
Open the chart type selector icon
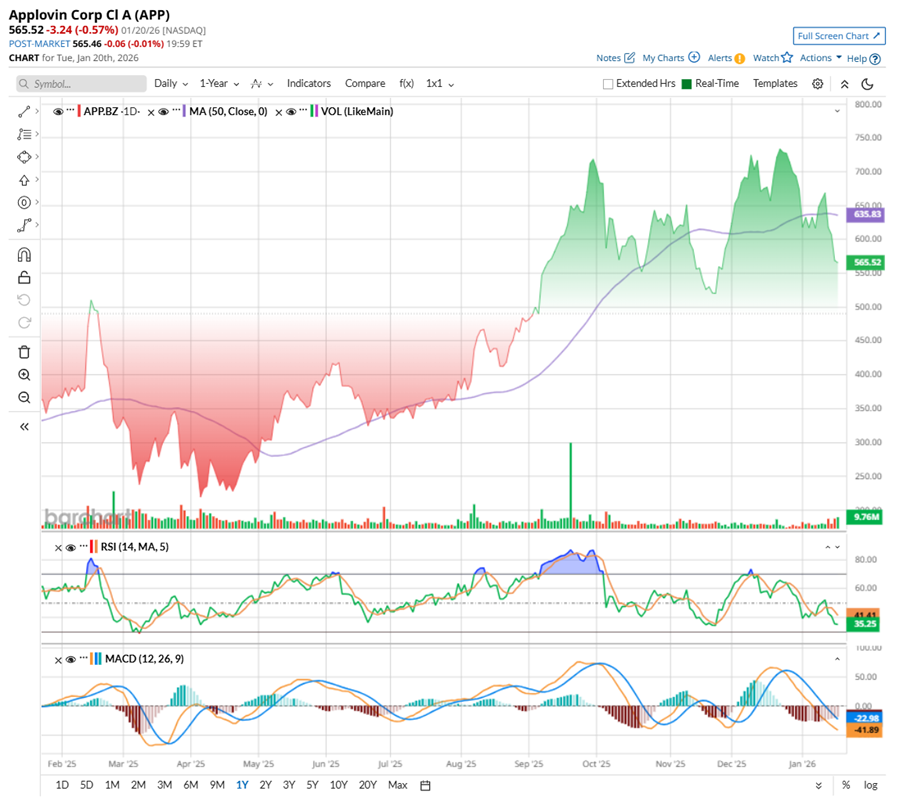click(x=261, y=84)
